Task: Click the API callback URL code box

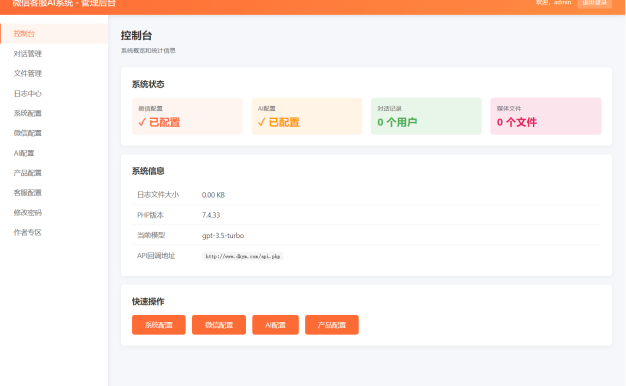Action: [x=243, y=256]
